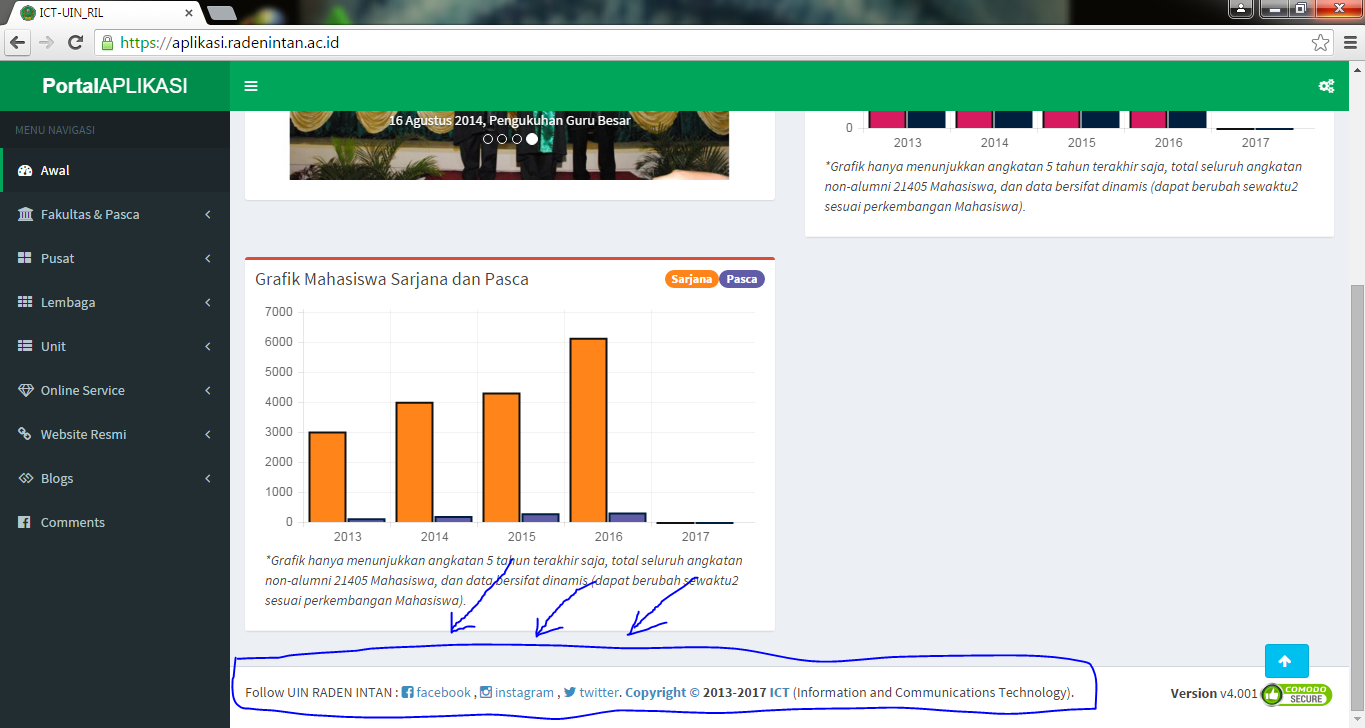1365x728 pixels.
Task: Click the Lembaga grid icon
Action: [25, 302]
